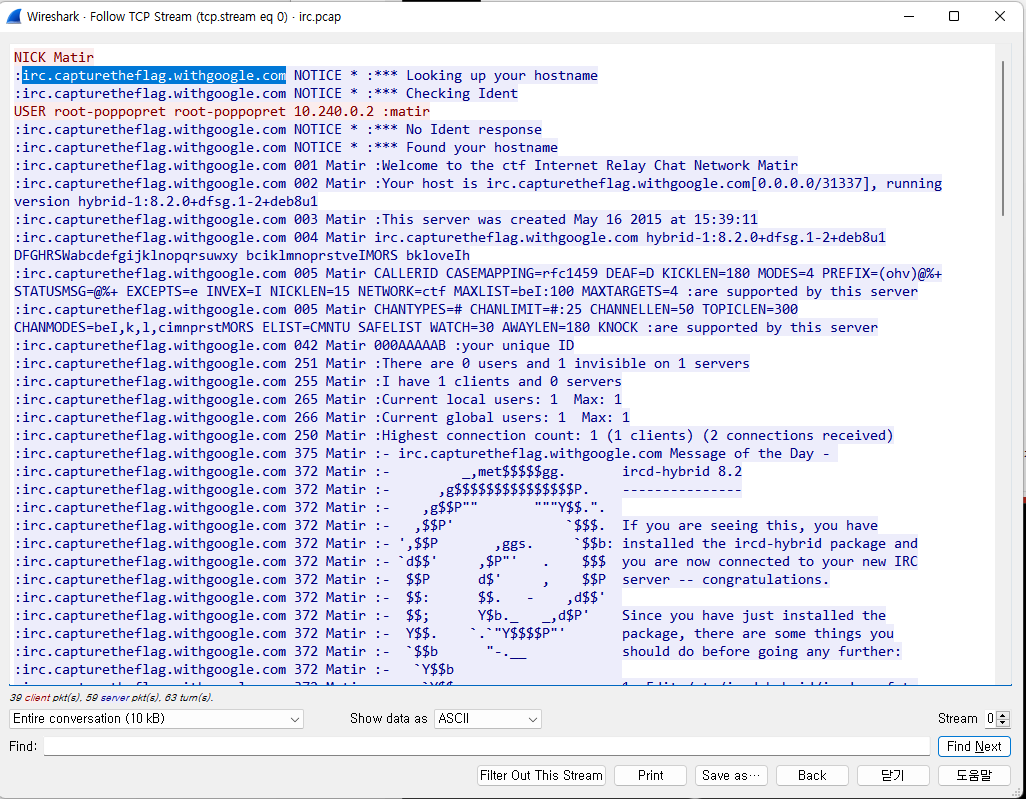
Task: Maximize the Follow TCP Stream window
Action: tap(954, 16)
